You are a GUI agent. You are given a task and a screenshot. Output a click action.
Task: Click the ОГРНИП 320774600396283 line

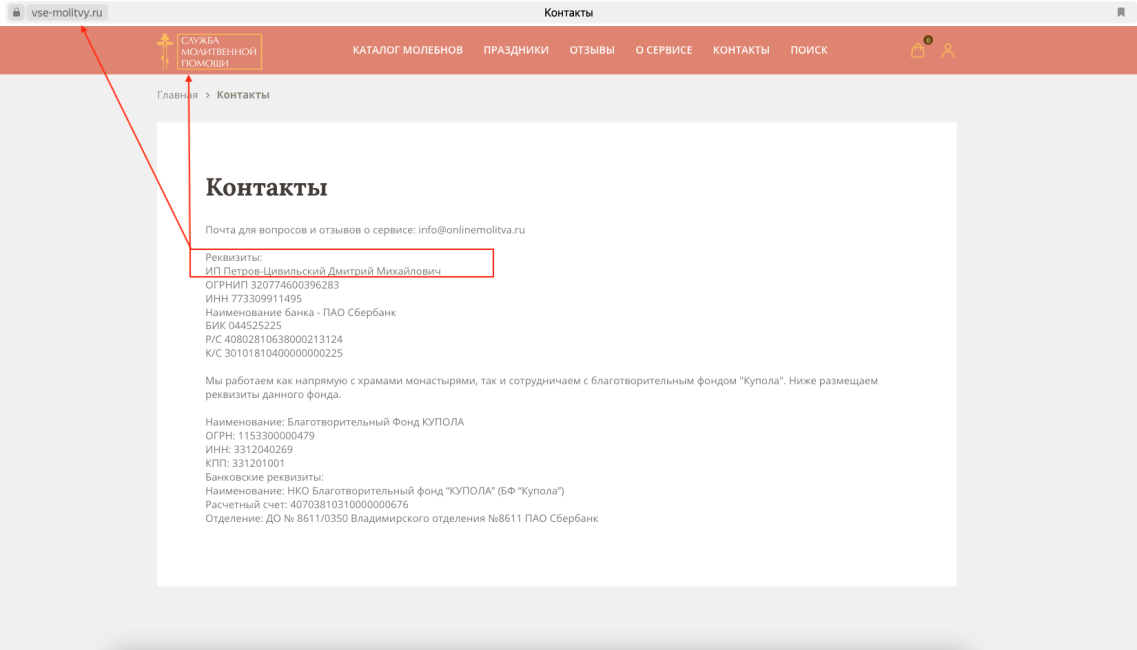point(272,285)
